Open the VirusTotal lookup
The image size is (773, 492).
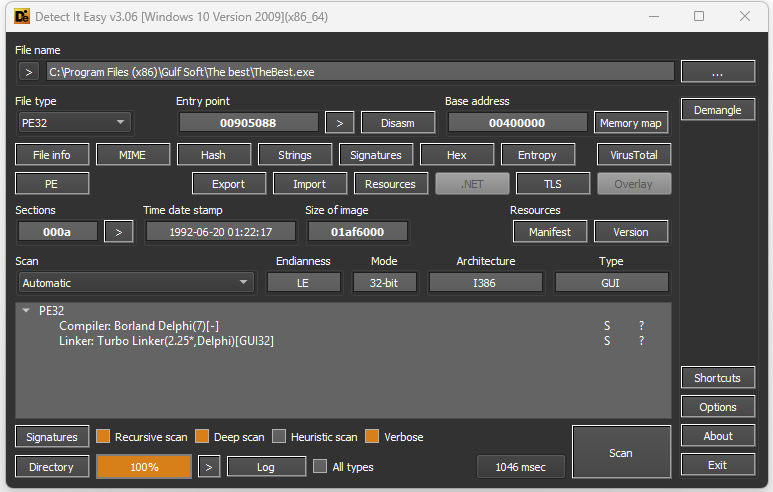(x=634, y=155)
